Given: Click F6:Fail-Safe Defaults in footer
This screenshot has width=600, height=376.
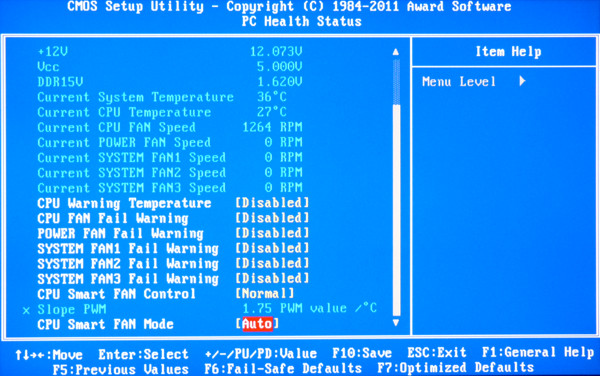Looking at the screenshot, I should click(283, 368).
